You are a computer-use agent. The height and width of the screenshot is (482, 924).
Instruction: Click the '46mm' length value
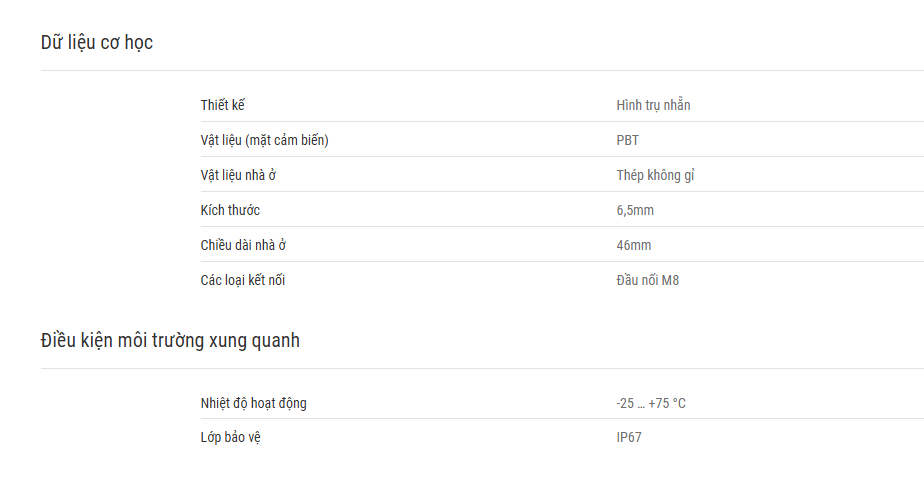pos(634,245)
